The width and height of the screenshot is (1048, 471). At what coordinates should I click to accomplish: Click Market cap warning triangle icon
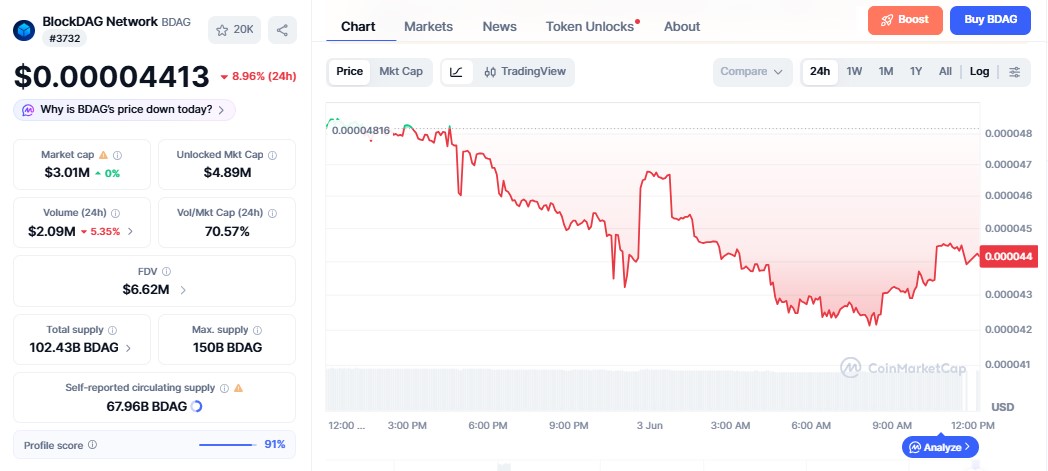103,155
